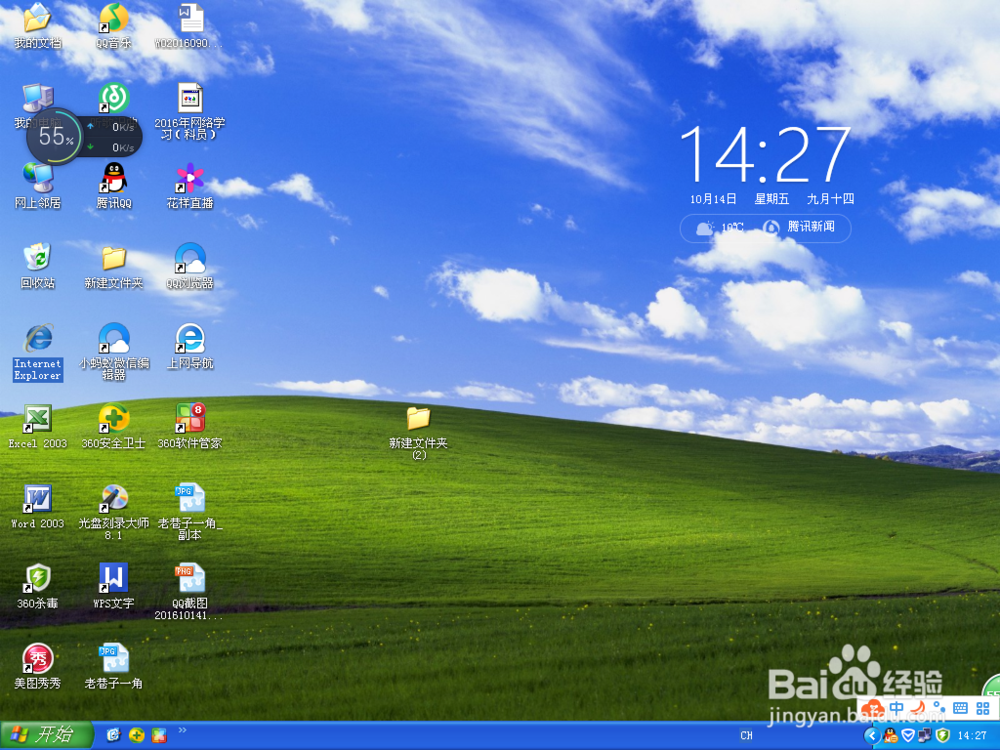Image resolution: width=1000 pixels, height=750 pixels.
Task: Click the CH language indicator
Action: tap(746, 735)
